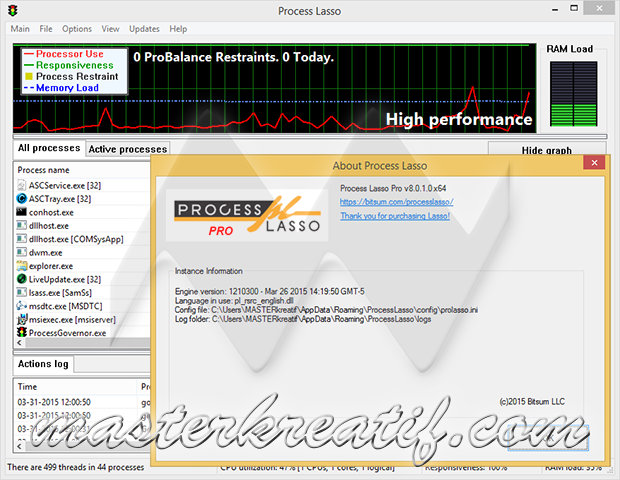Open the File menu
The width and height of the screenshot is (620, 480).
(45, 29)
